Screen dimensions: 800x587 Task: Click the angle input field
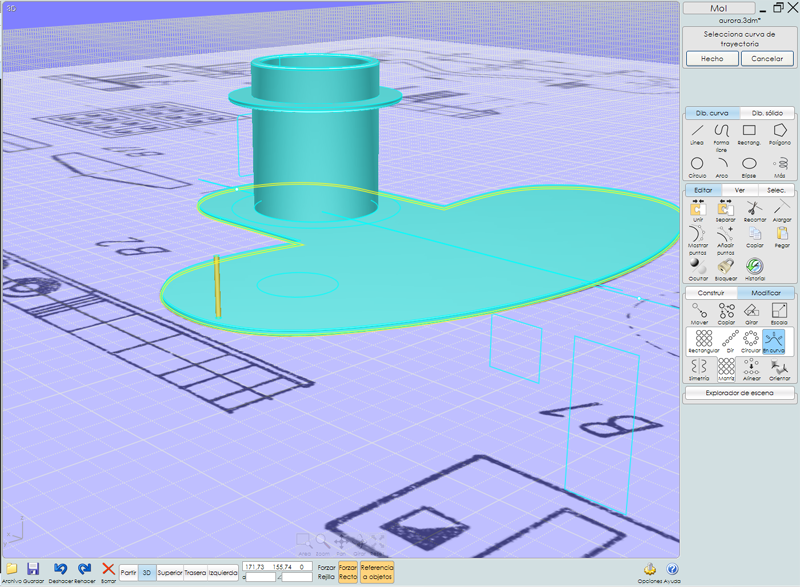tap(297, 577)
